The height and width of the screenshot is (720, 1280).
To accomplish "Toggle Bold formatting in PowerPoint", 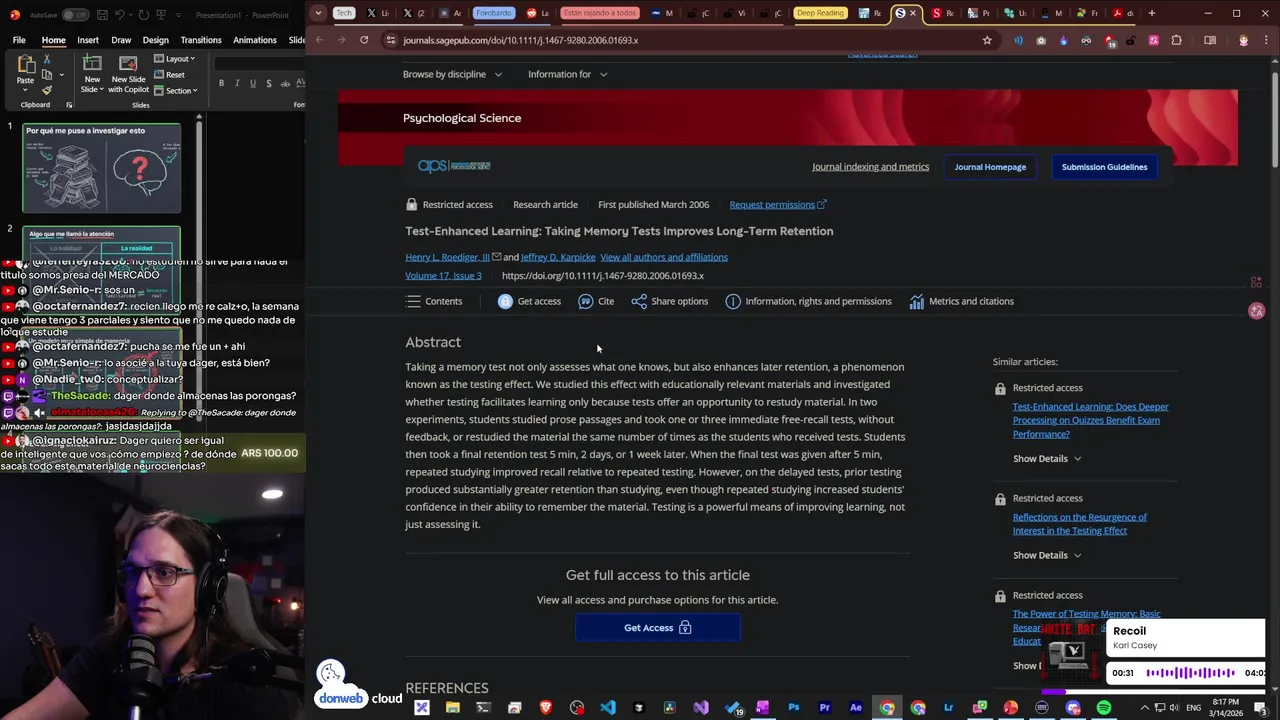I will 222,83.
